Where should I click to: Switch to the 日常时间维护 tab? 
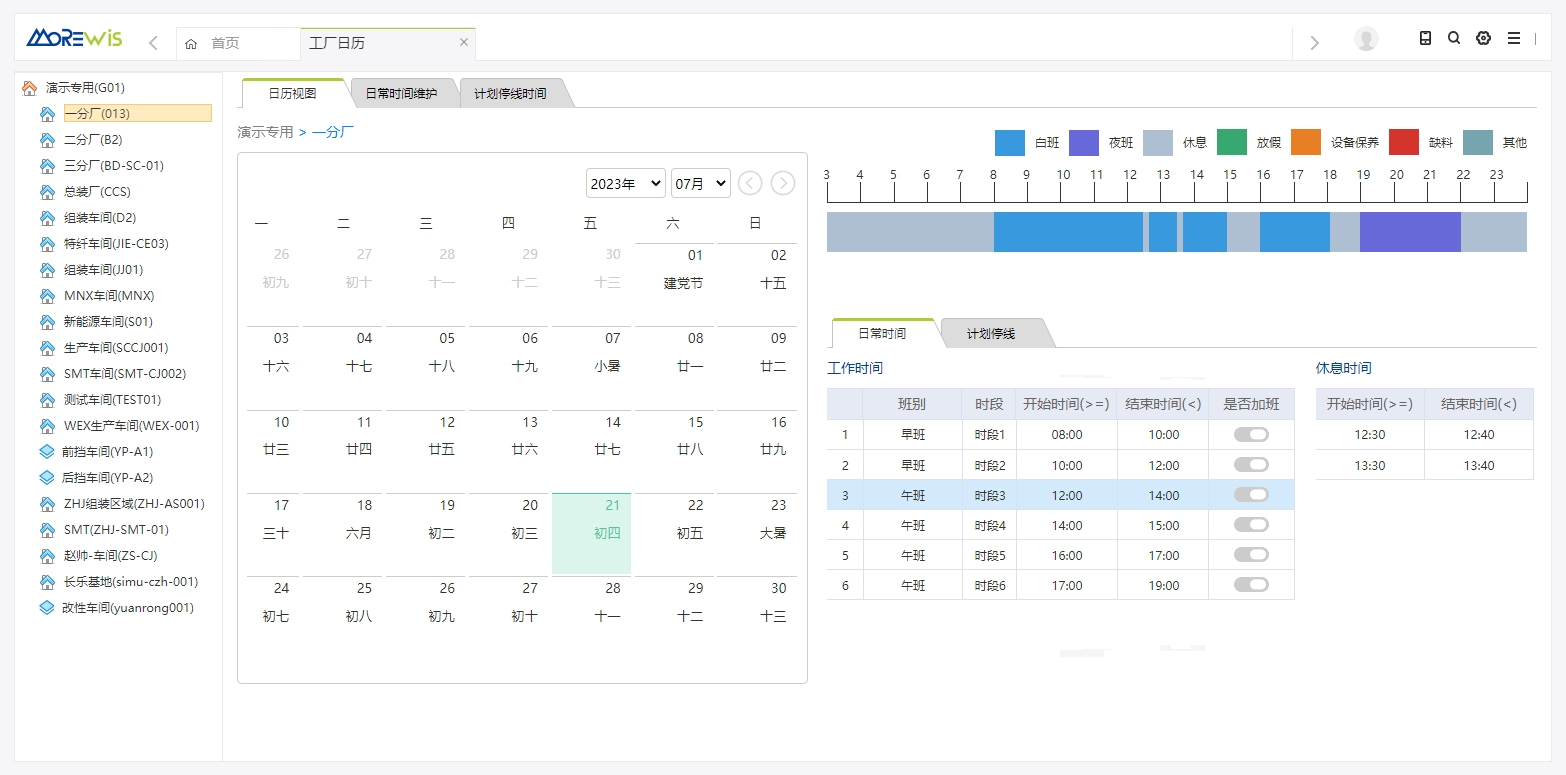(401, 93)
